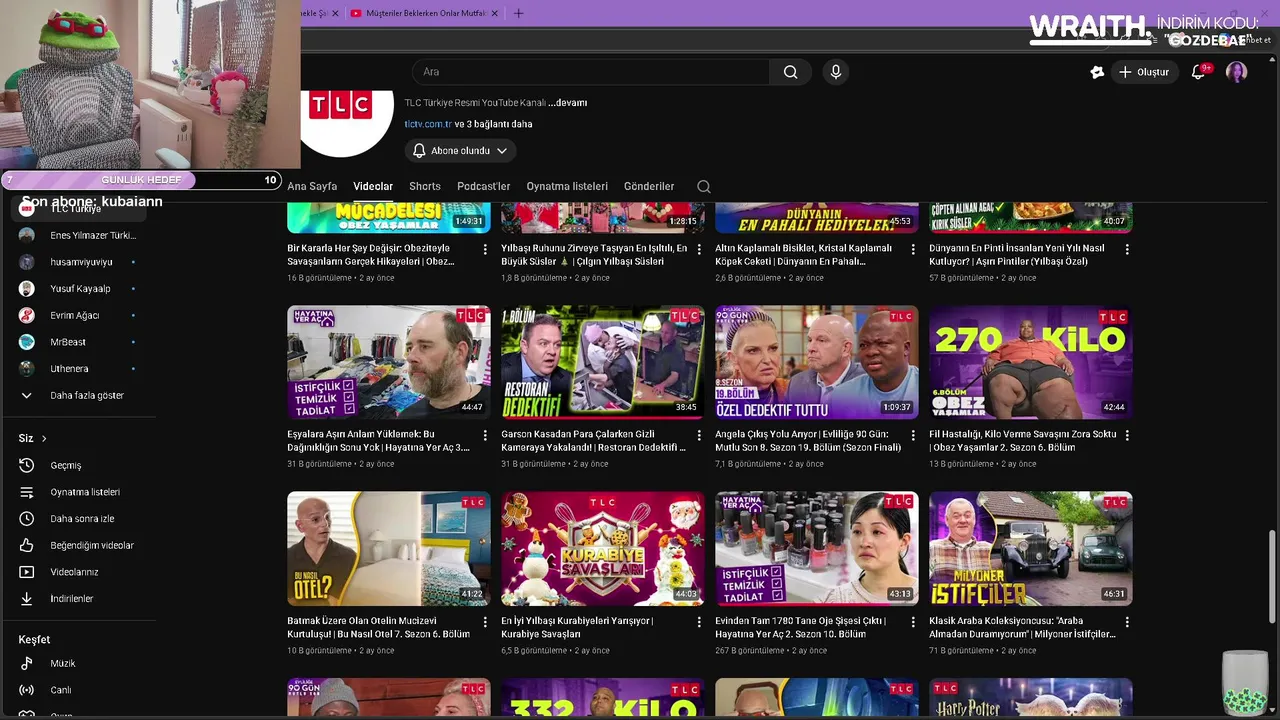Open options for Klasik Araba Koleksiyoncusu video
1280x720 pixels.
[x=1127, y=622]
